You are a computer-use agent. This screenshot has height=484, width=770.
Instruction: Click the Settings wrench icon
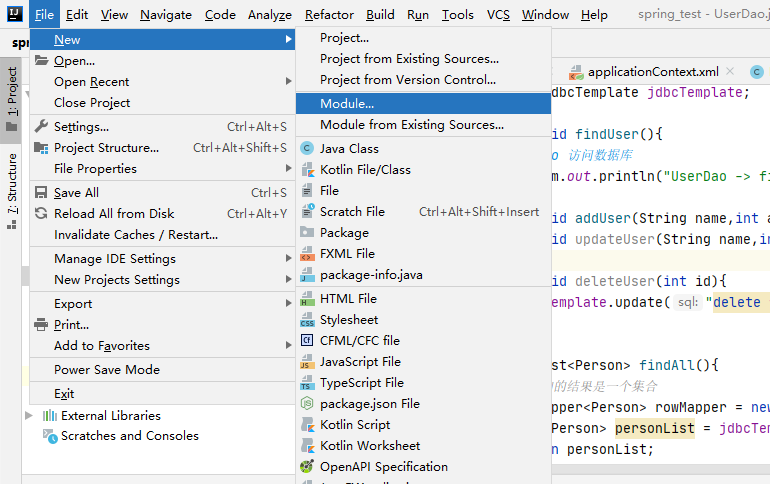coord(41,127)
